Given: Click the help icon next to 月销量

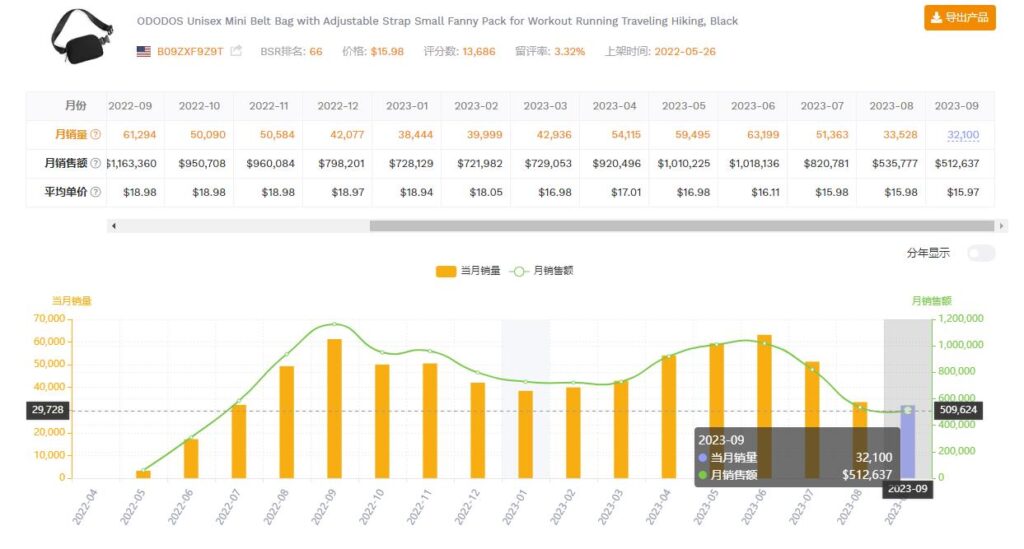Looking at the screenshot, I should click(x=96, y=134).
